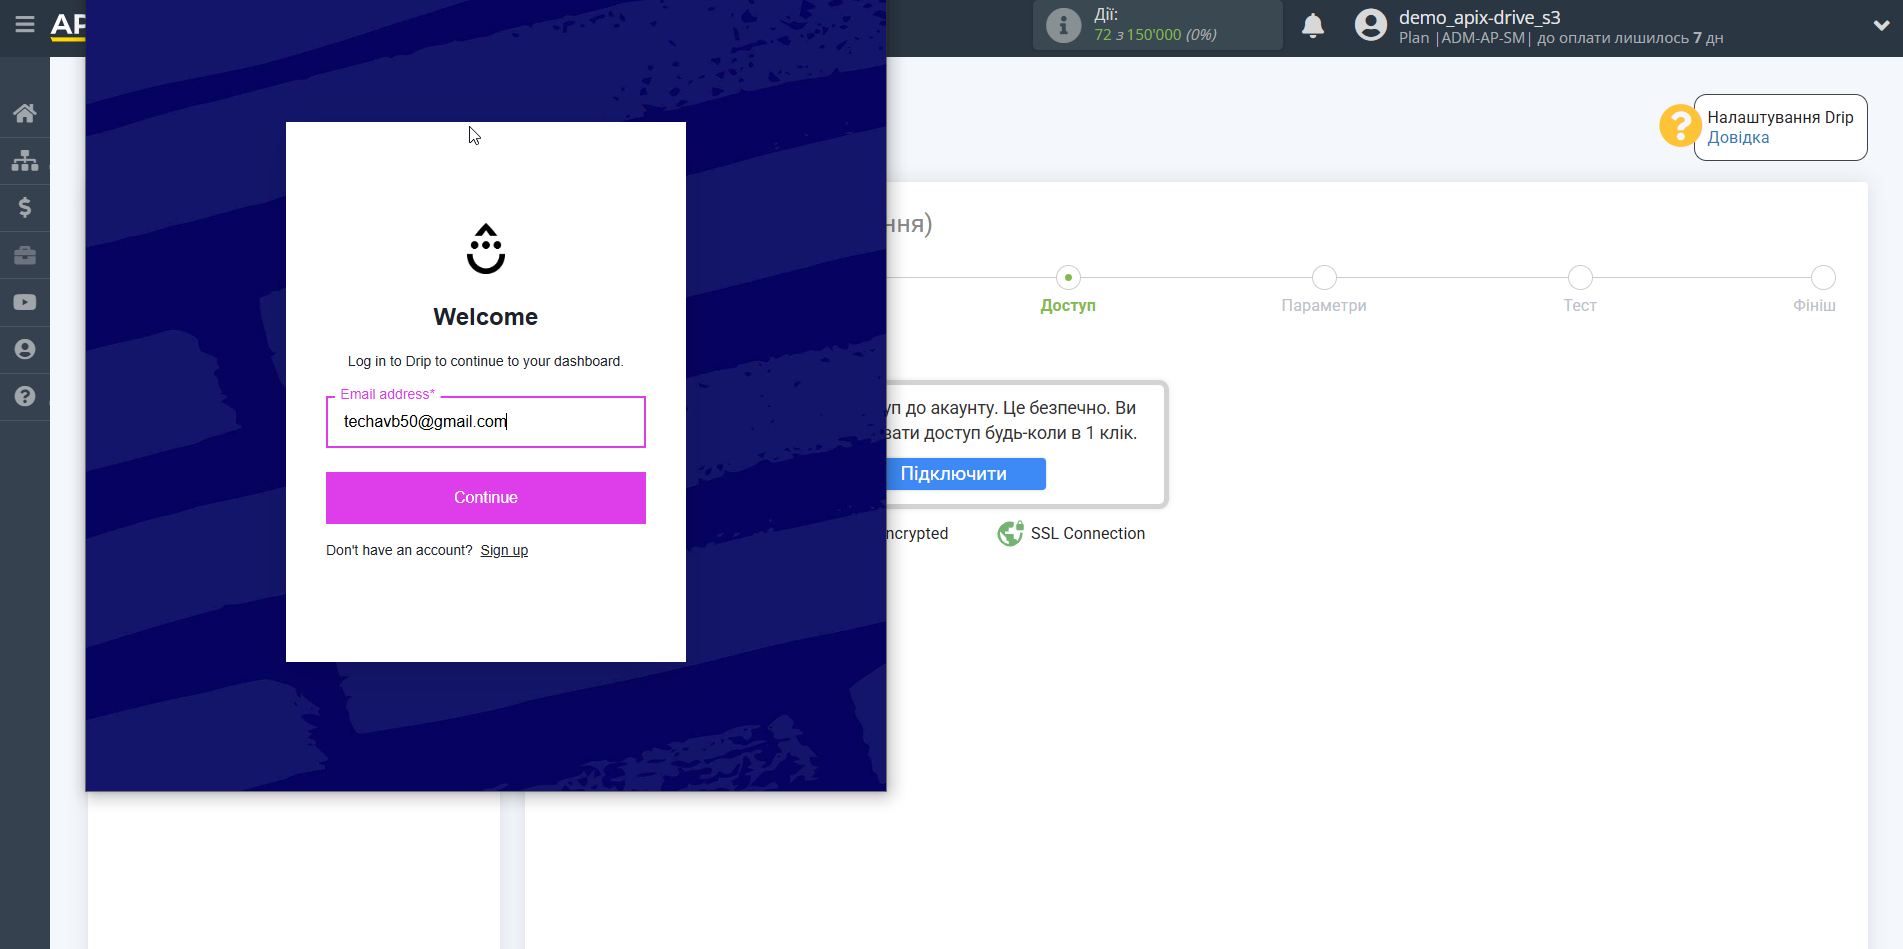
Task: Click the info icon near actions counter
Action: pos(1063,25)
